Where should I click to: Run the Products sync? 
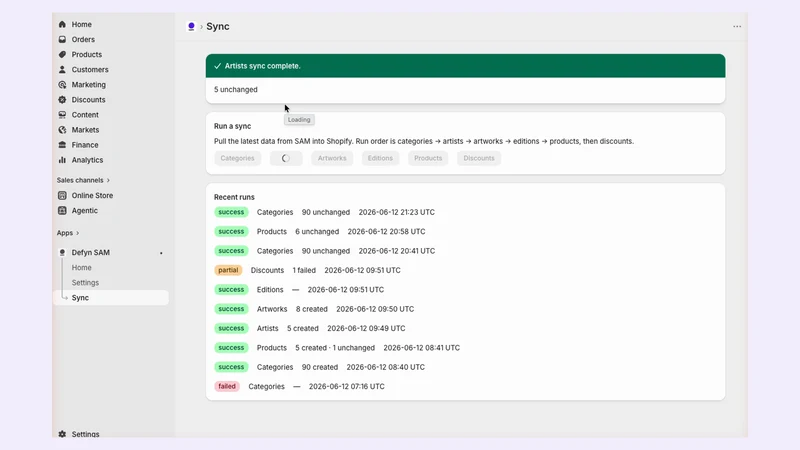428,158
